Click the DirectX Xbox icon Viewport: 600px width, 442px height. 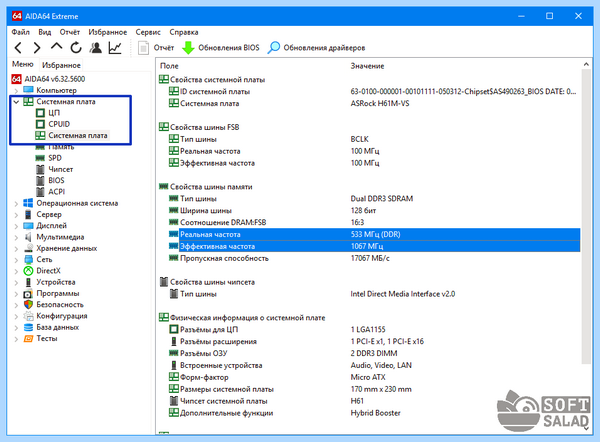pyautogui.click(x=28, y=271)
